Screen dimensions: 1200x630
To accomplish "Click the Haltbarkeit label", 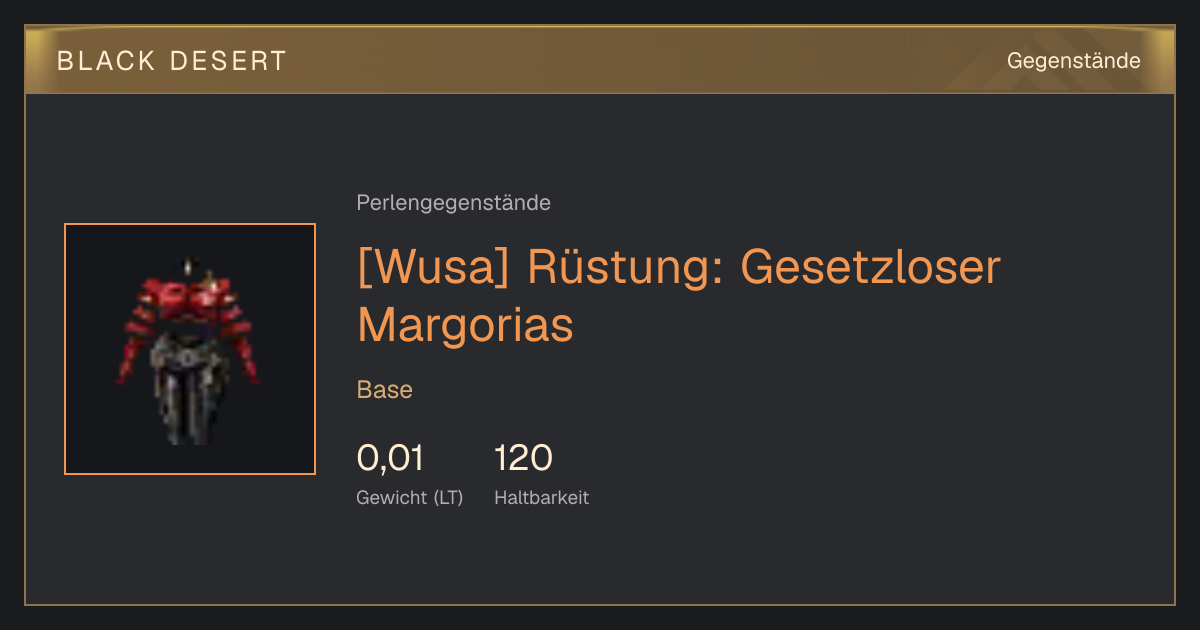I will pyautogui.click(x=541, y=497).
